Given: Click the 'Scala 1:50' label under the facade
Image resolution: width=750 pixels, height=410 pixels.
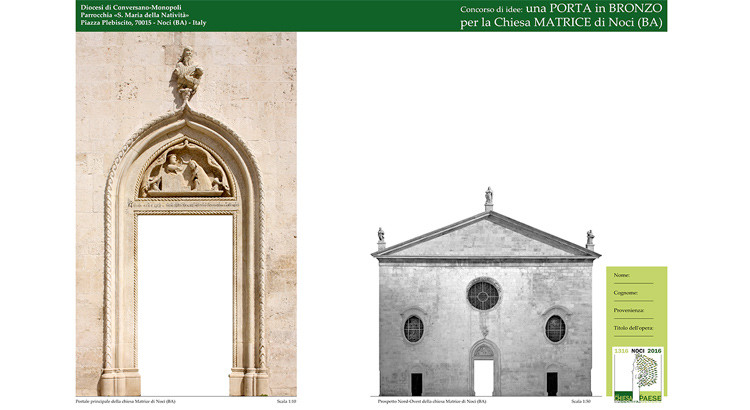Looking at the screenshot, I should (581, 401).
